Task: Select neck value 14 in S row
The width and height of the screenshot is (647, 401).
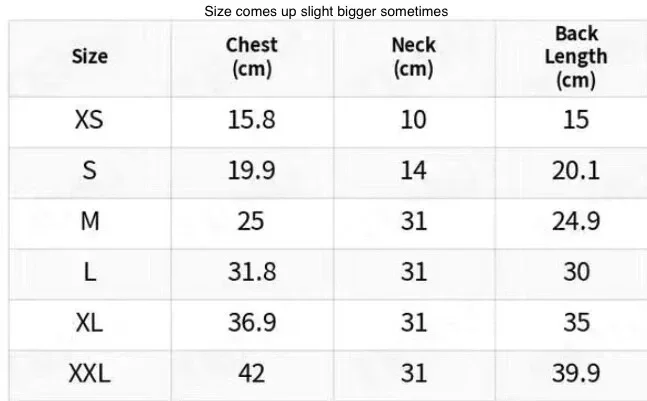Action: tap(413, 170)
